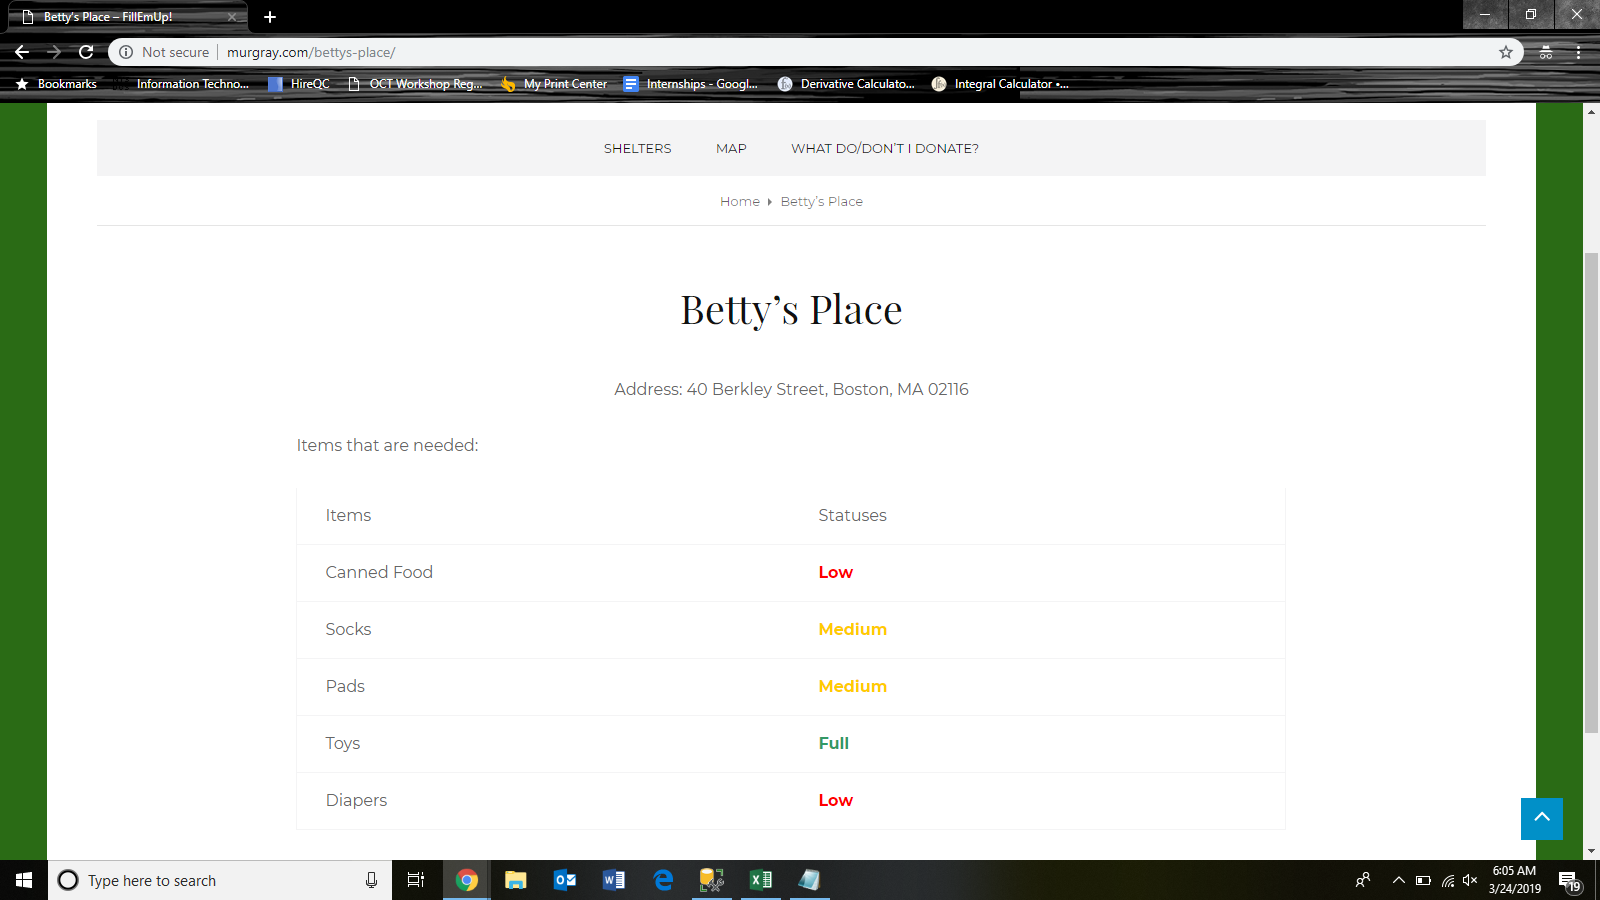Open the notification center icon

click(x=1569, y=881)
